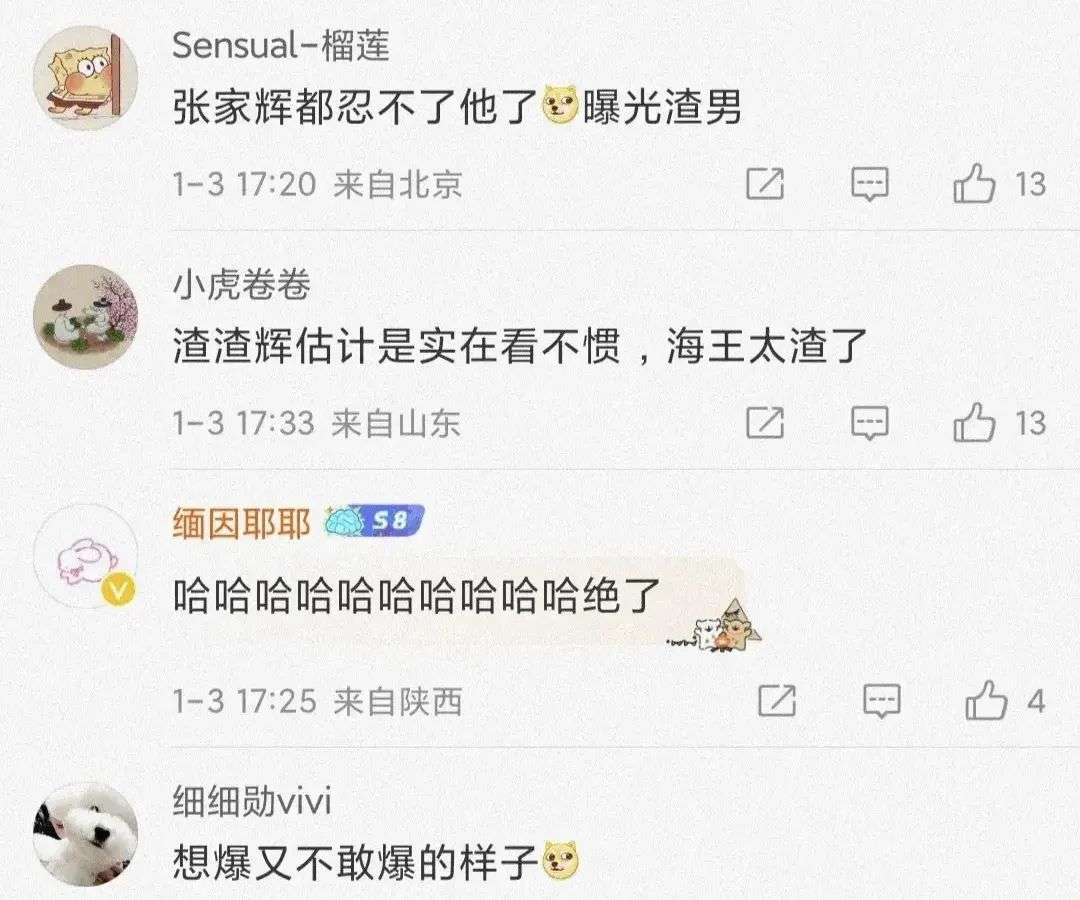Repost the Sensual-榴莲 comment via share icon
Image resolution: width=1080 pixels, height=900 pixels.
coord(765,184)
